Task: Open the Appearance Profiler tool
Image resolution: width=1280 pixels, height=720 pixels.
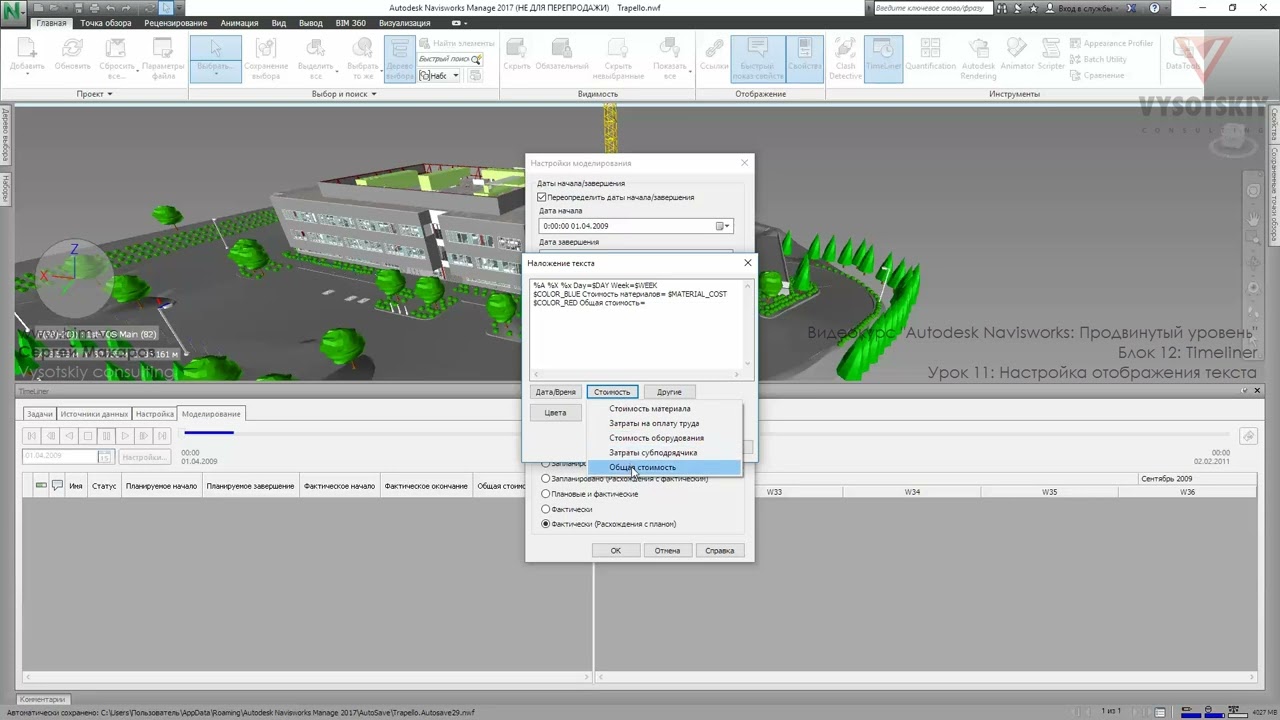Action: tap(1111, 44)
